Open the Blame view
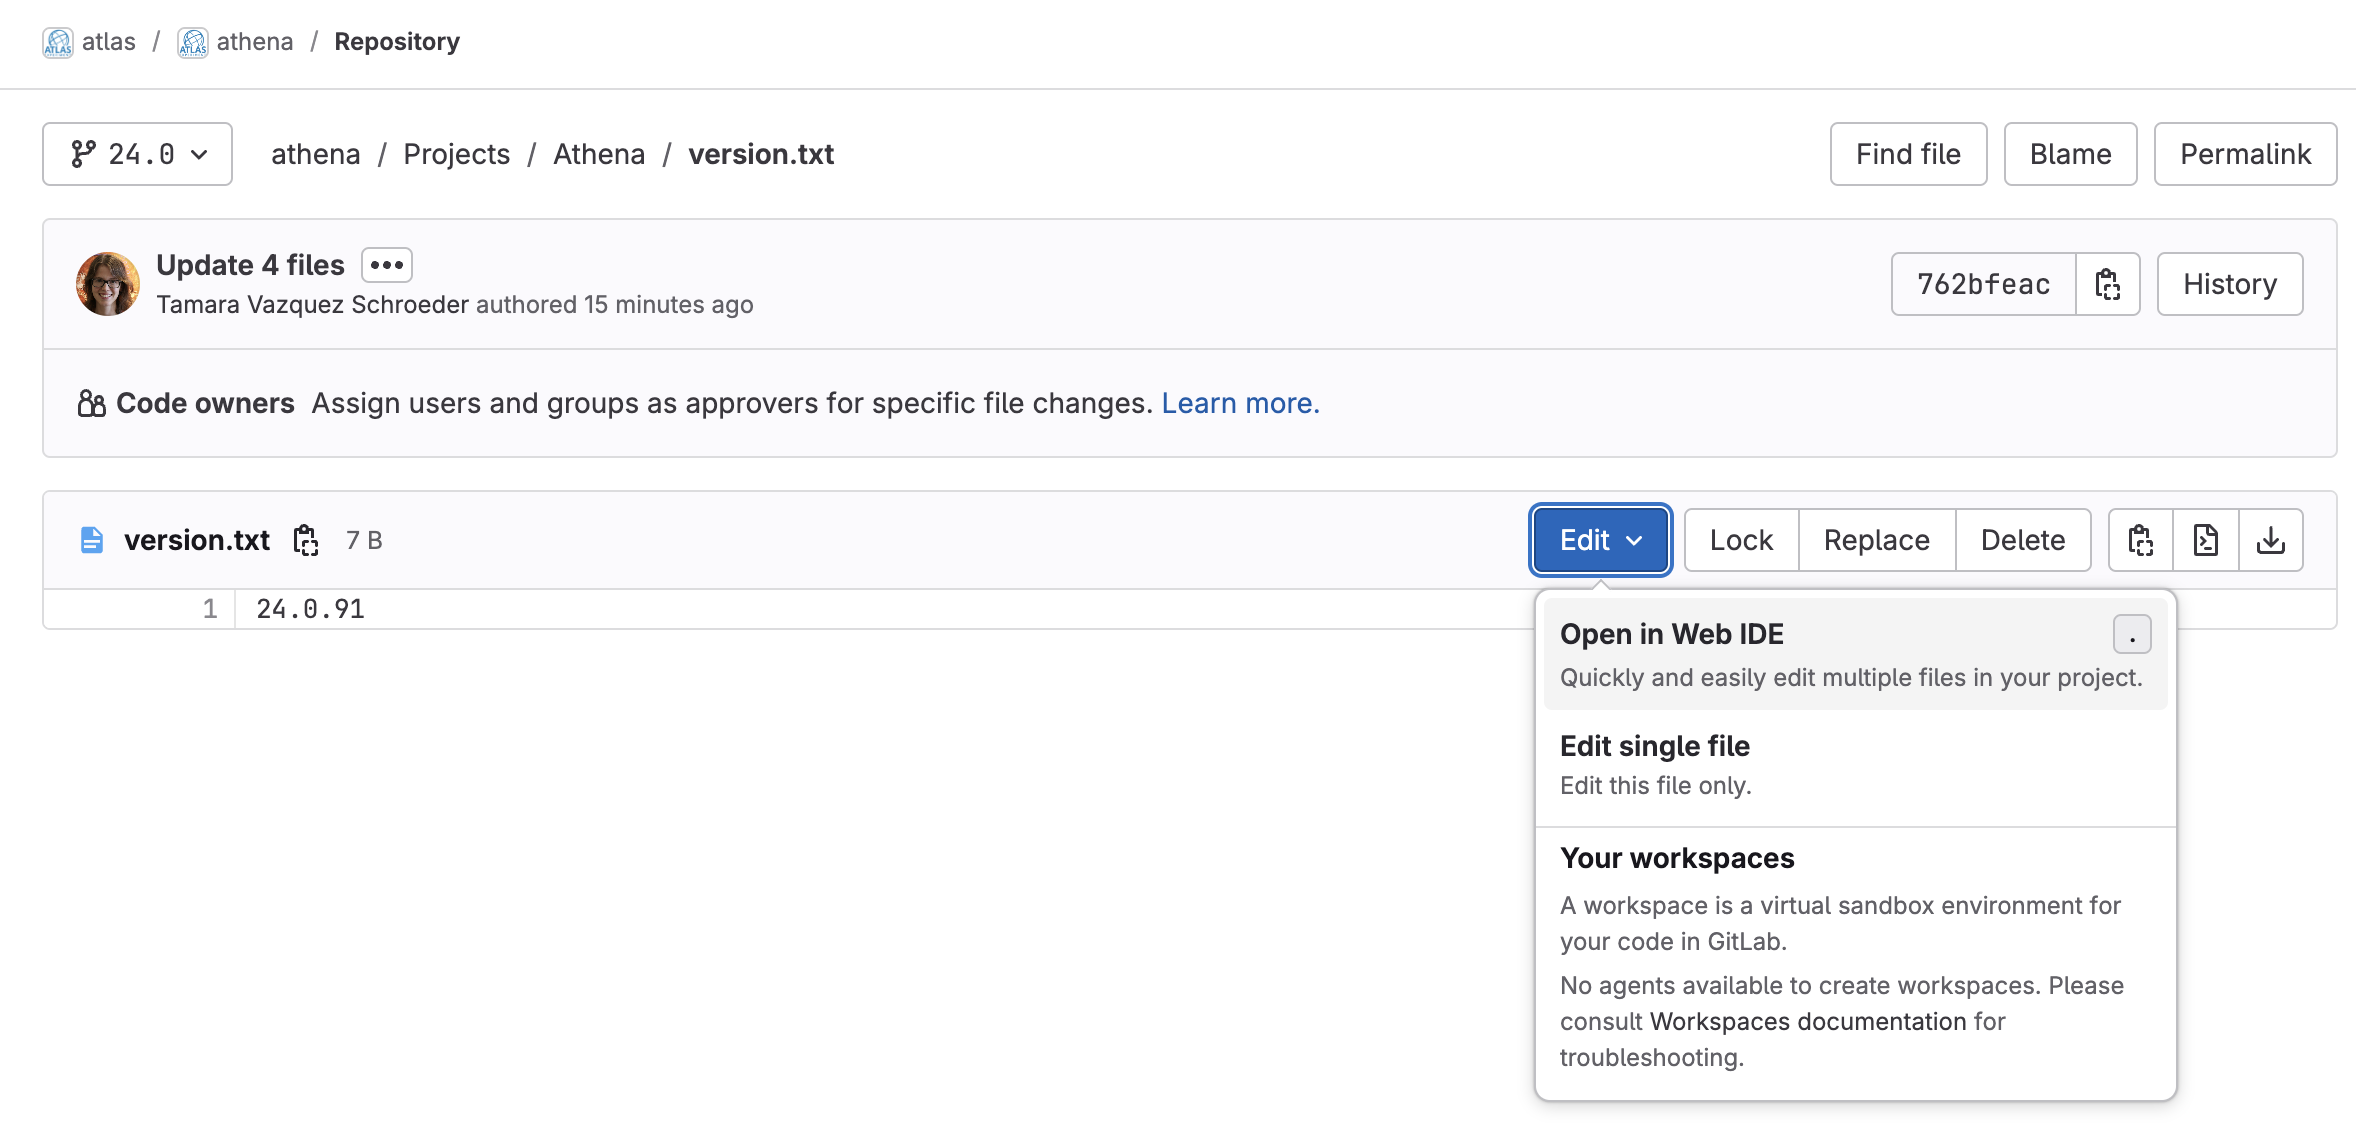Screen dimensions: 2356x1140 click(x=2070, y=154)
